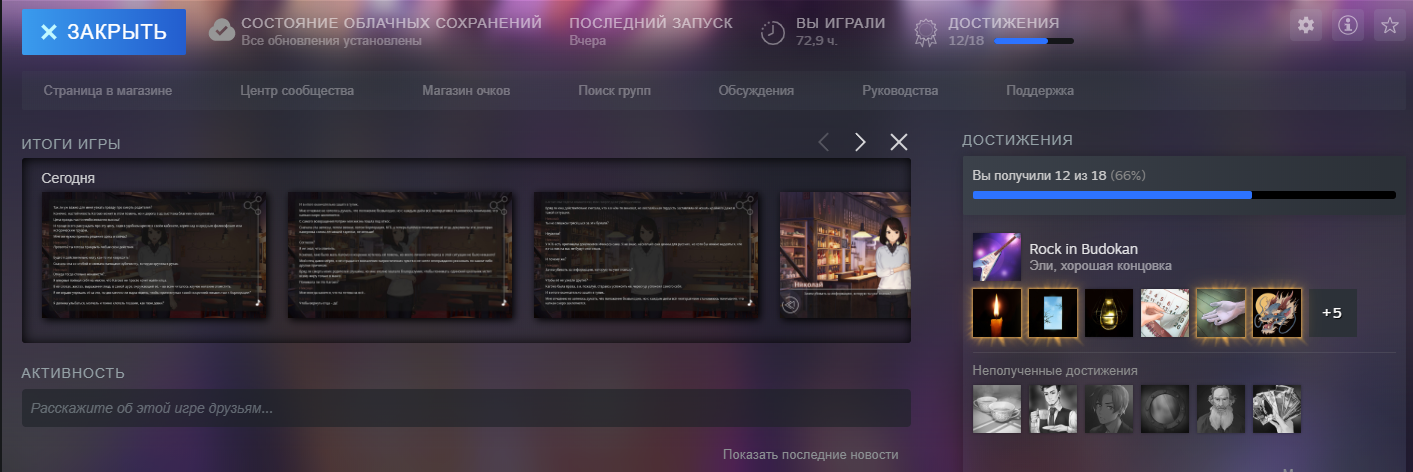This screenshot has width=1413, height=472.
Task: Select the calendar page achievement icon
Action: [1165, 313]
